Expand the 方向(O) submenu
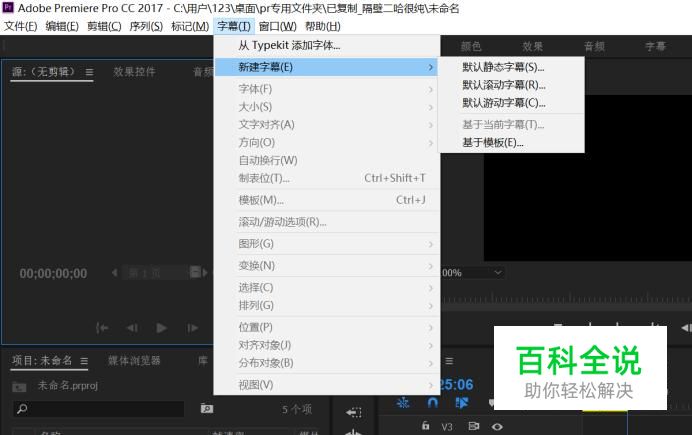 327,142
